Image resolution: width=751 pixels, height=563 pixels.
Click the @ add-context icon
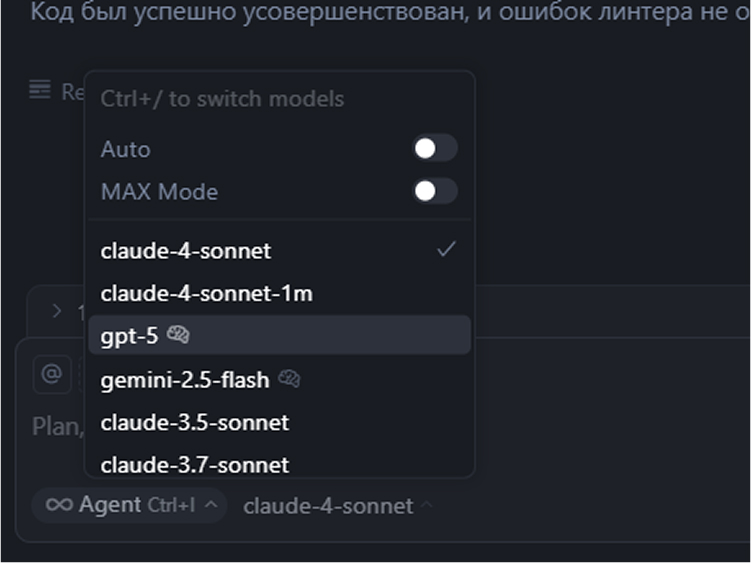click(50, 374)
